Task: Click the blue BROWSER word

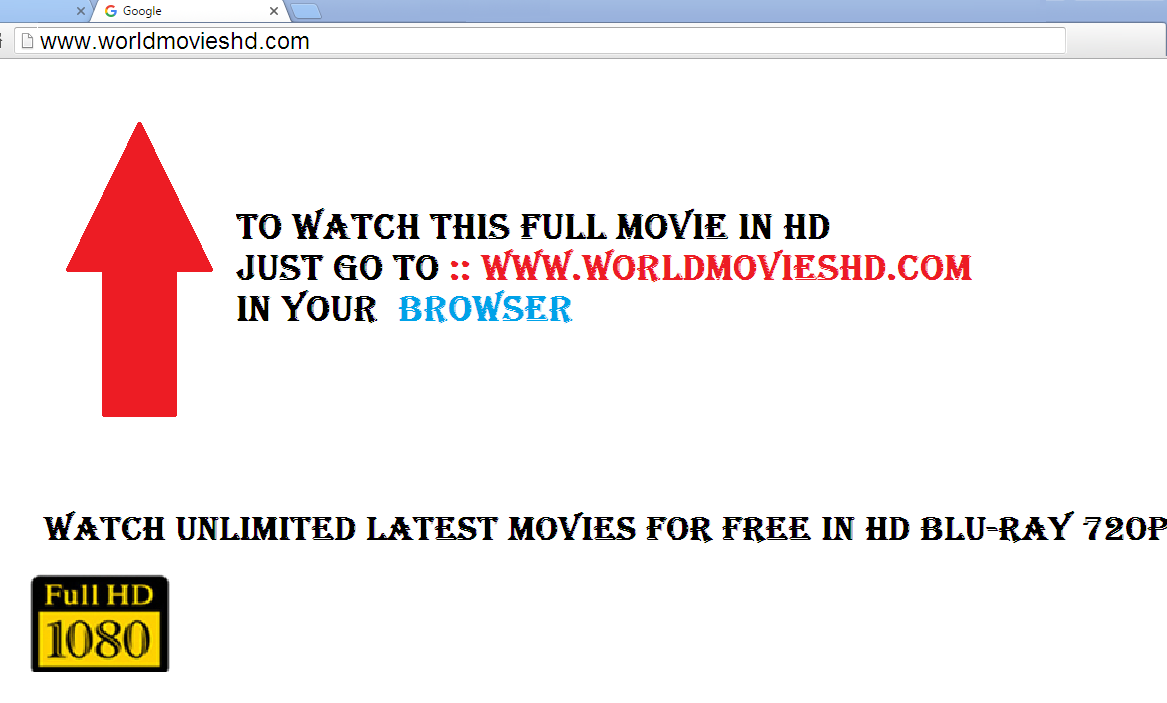Action: (x=485, y=309)
